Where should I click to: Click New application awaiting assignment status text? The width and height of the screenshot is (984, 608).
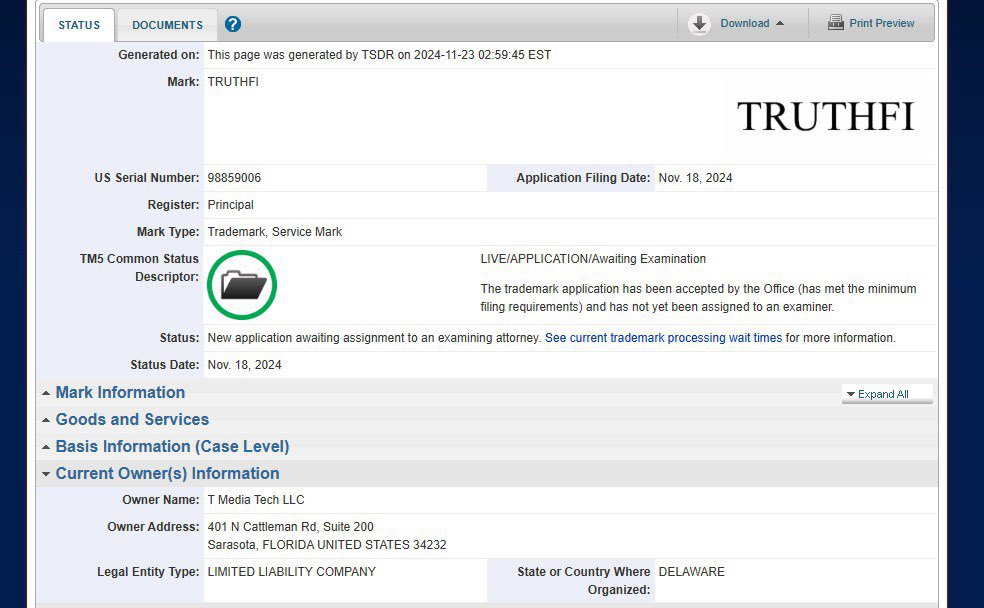click(x=374, y=338)
